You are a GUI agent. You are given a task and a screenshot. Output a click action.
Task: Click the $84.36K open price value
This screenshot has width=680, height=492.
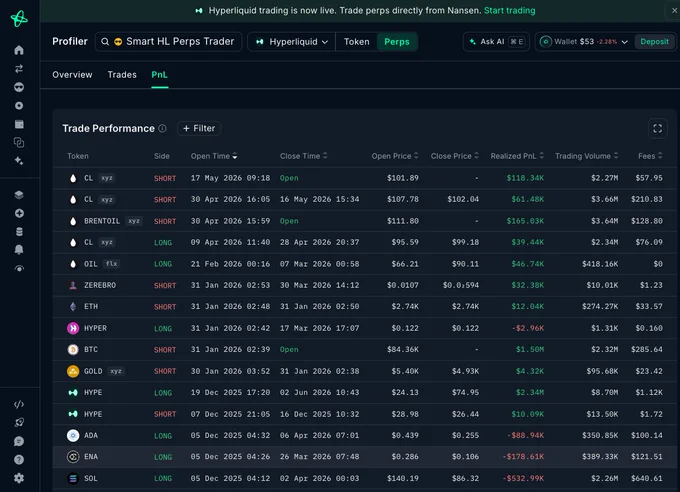pos(402,349)
